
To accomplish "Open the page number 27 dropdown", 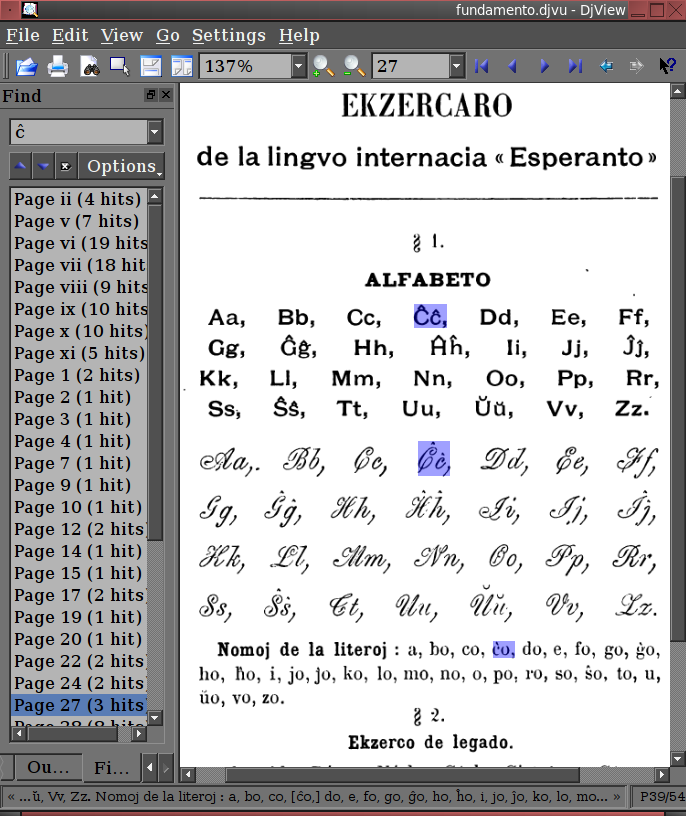I will 456,67.
